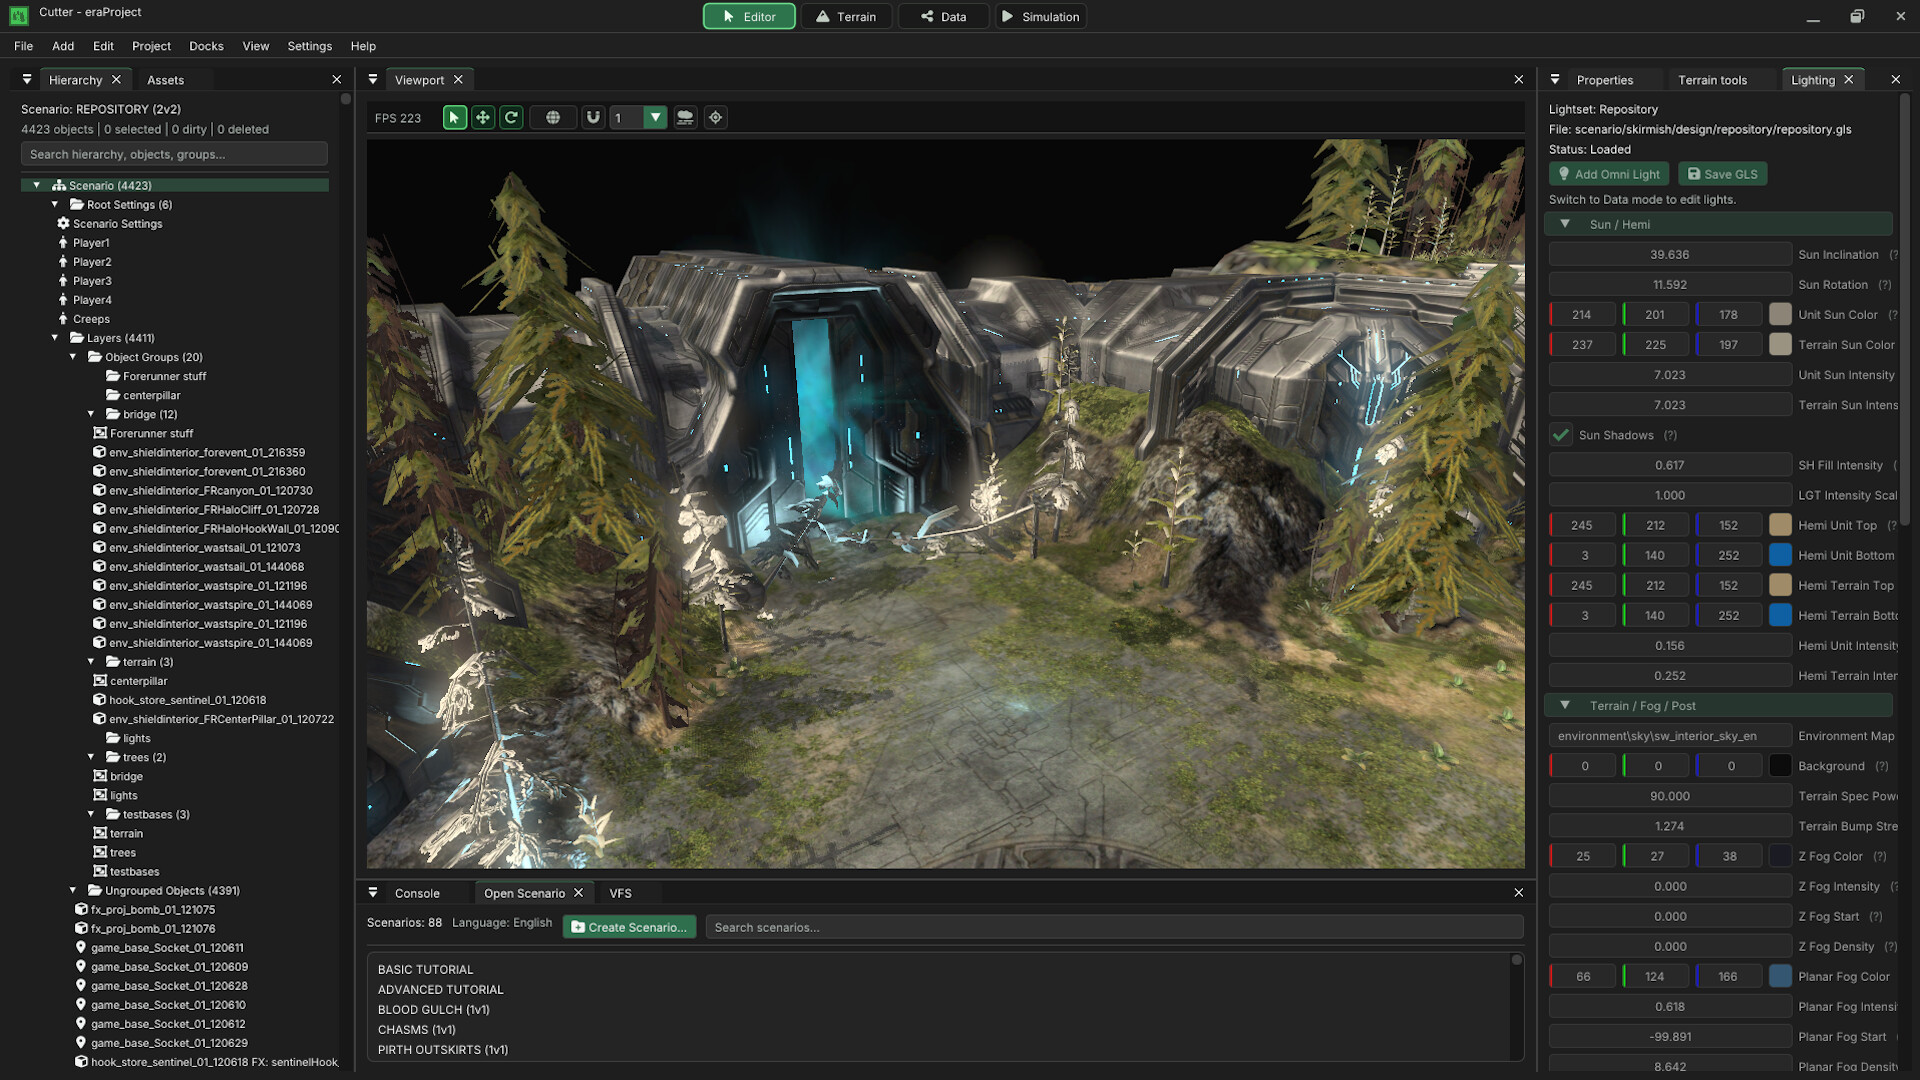The height and width of the screenshot is (1080, 1920).
Task: Toggle the Sun Shadows checkbox
Action: (x=1560, y=435)
